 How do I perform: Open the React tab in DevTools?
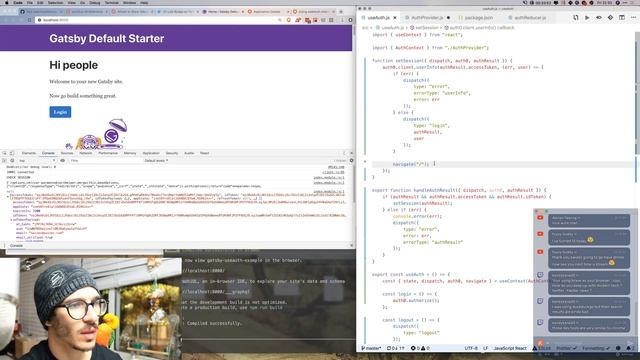(x=204, y=153)
